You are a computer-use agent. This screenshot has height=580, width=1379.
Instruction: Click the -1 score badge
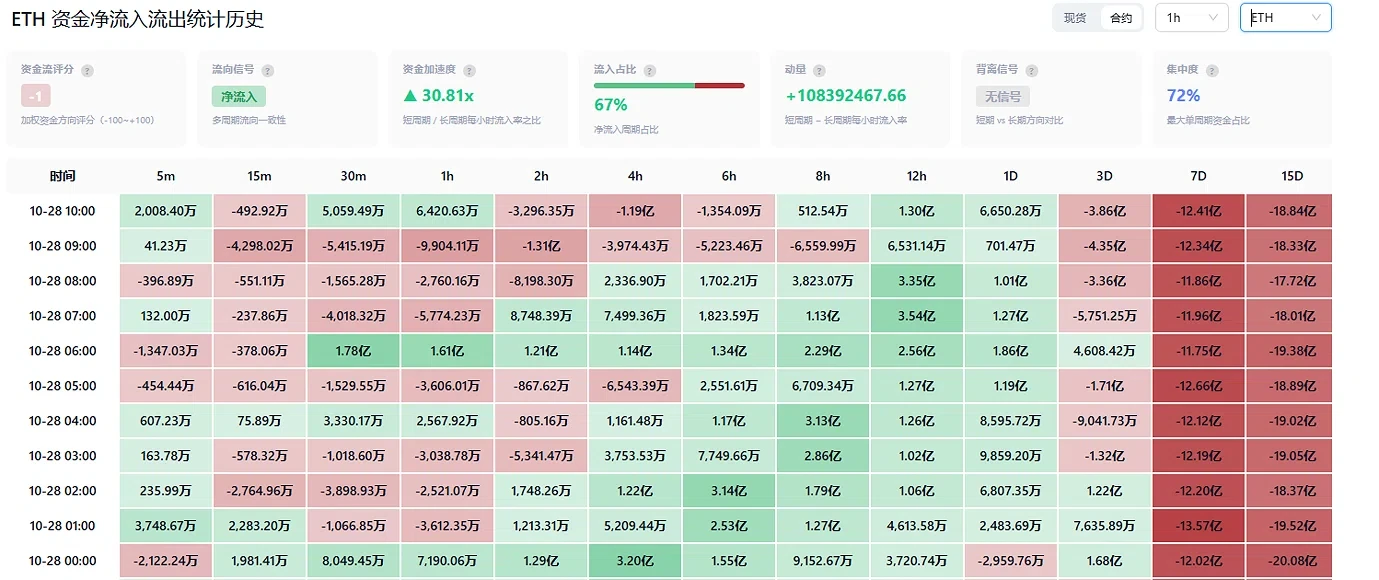36,96
